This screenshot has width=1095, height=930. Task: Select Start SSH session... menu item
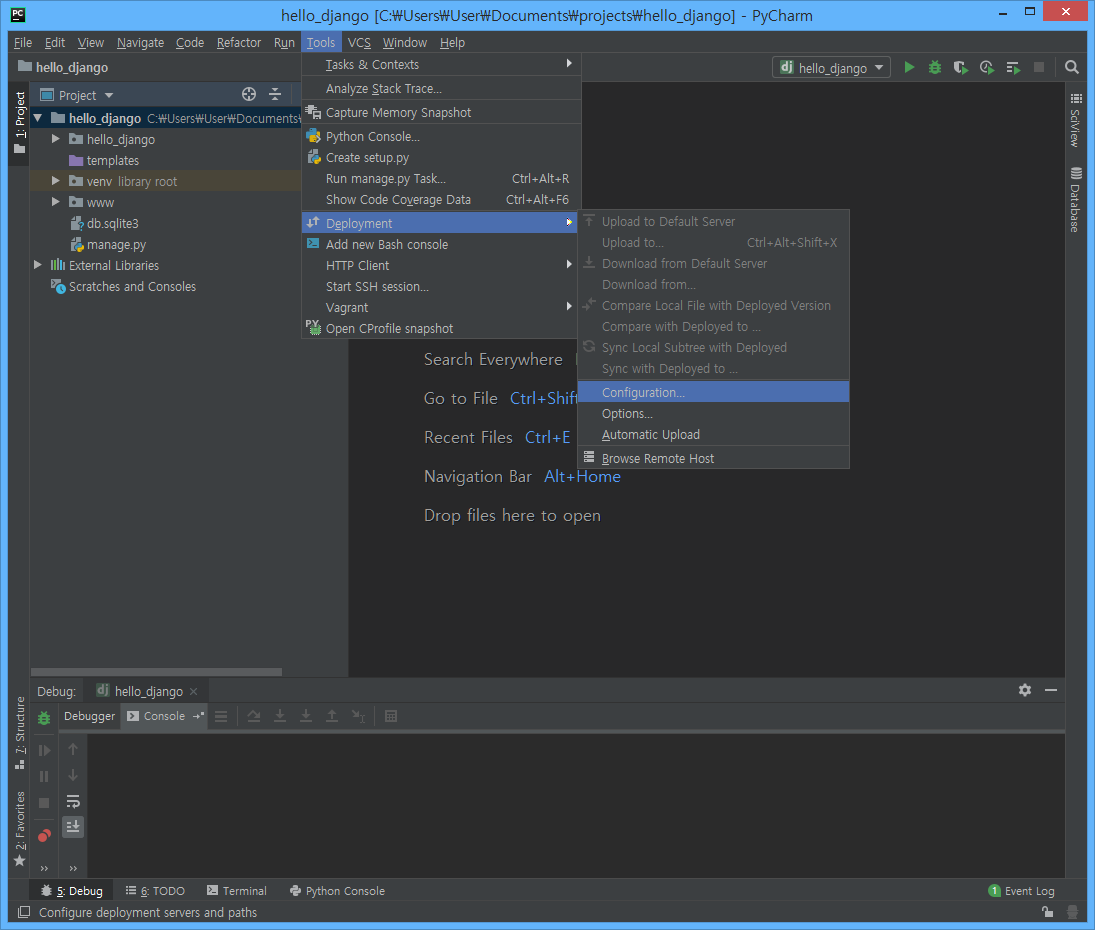click(x=441, y=286)
